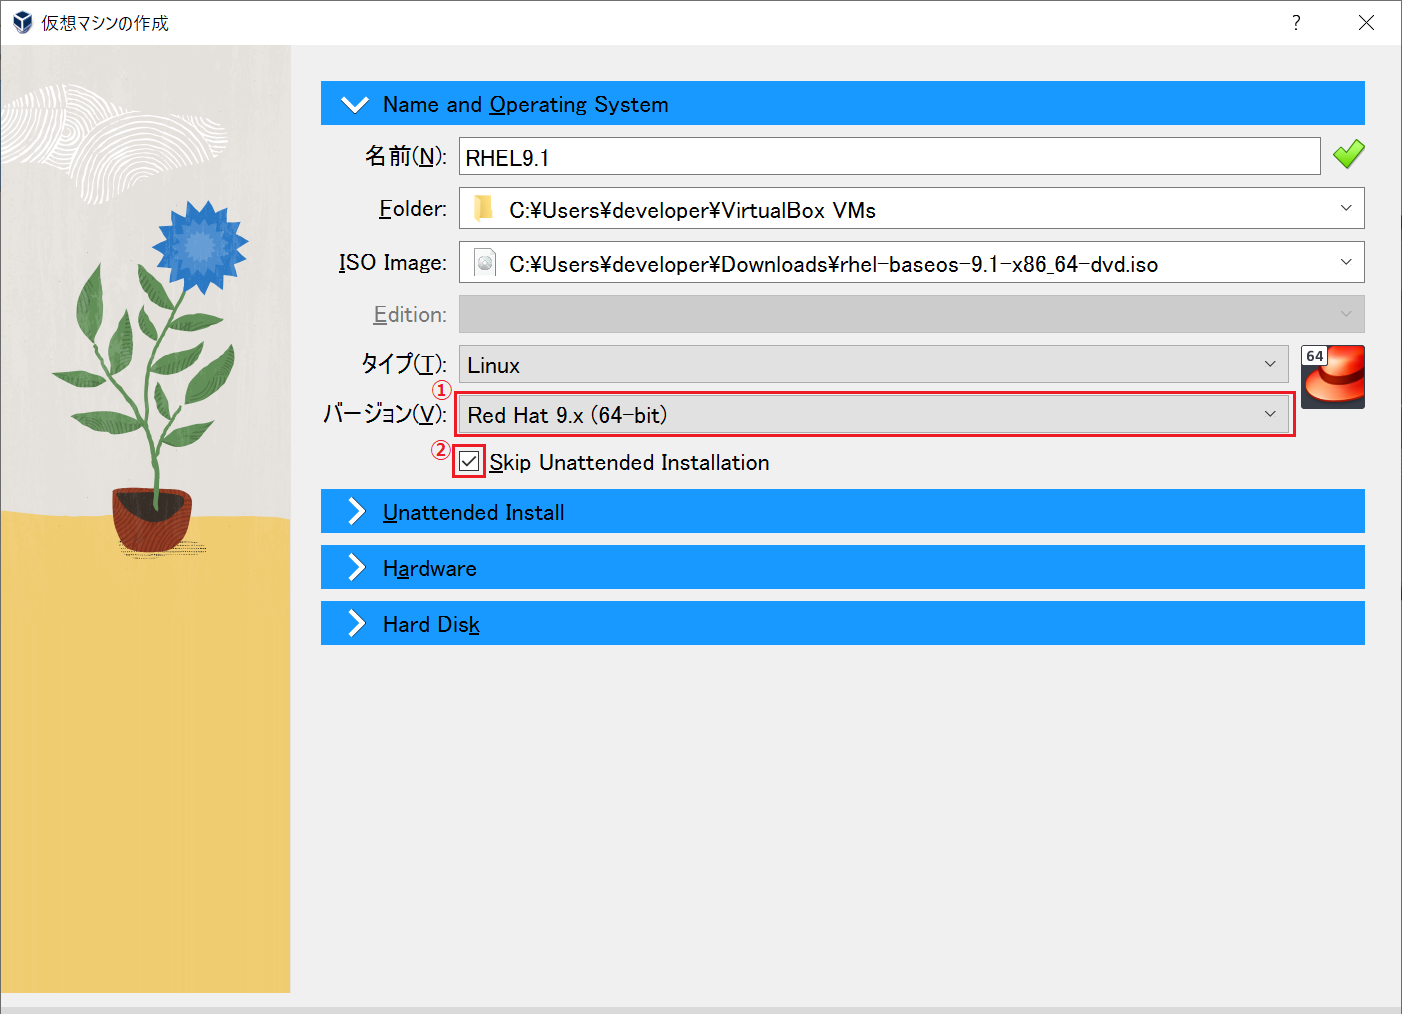Click the yellow folder icon in Folder field

tap(484, 208)
